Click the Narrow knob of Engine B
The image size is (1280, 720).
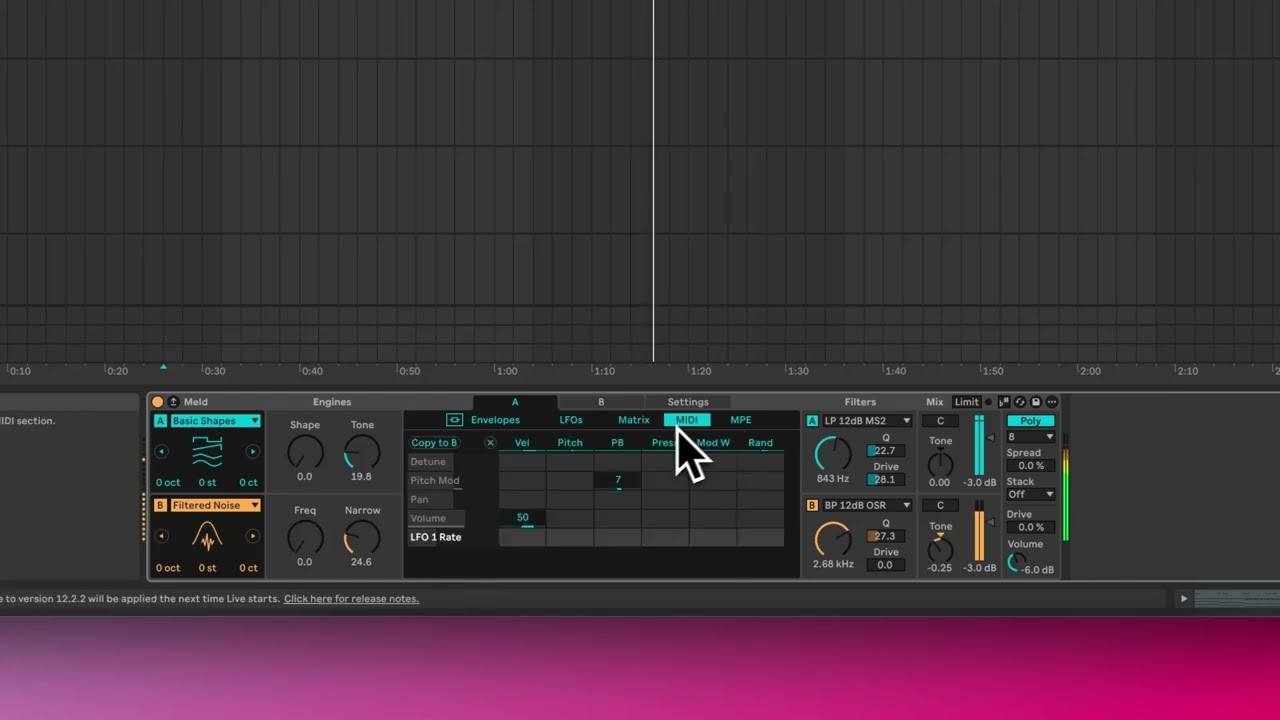(362, 538)
